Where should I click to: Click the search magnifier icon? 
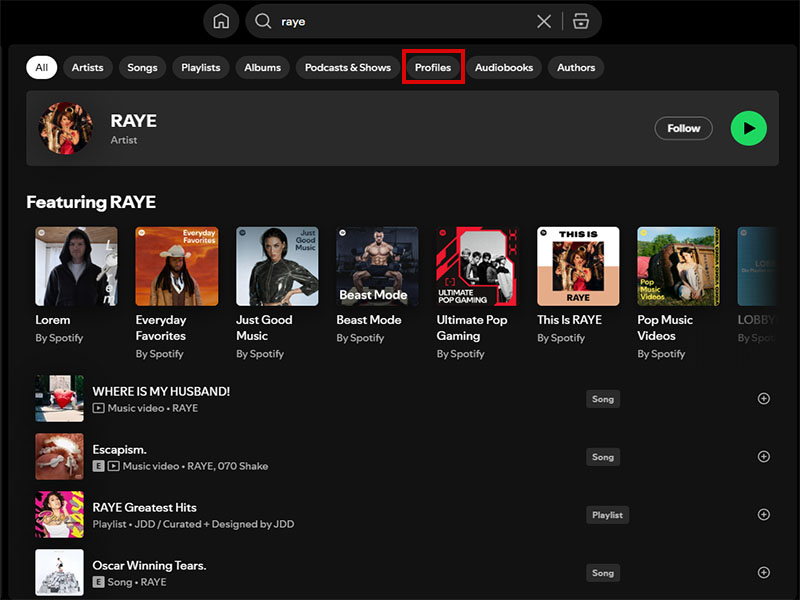[x=263, y=21]
